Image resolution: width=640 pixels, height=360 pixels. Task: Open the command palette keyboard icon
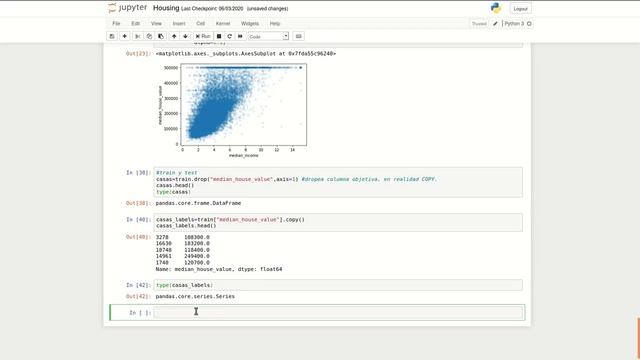point(298,36)
